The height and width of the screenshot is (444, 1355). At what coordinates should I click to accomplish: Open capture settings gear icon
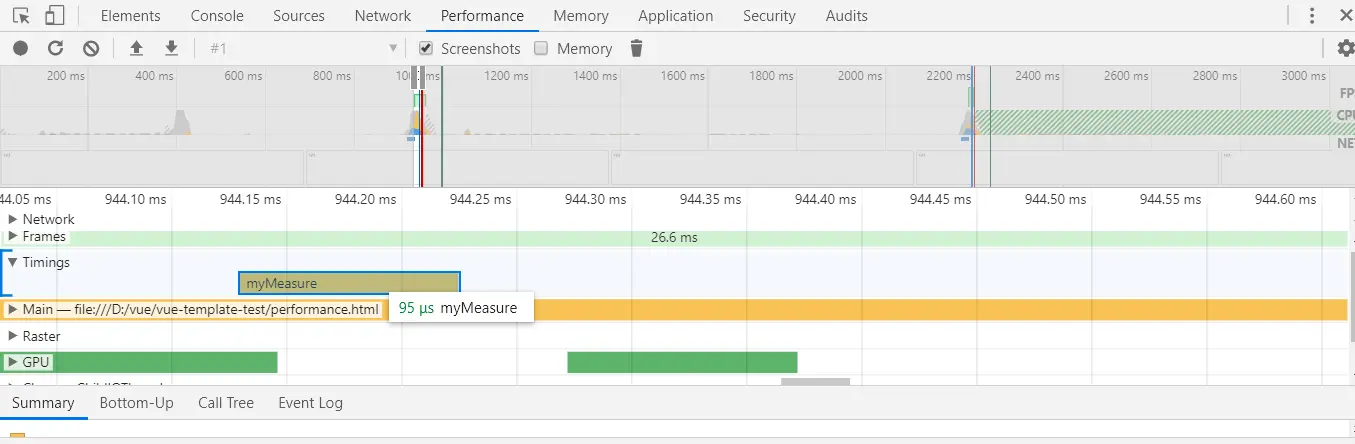(1345, 48)
